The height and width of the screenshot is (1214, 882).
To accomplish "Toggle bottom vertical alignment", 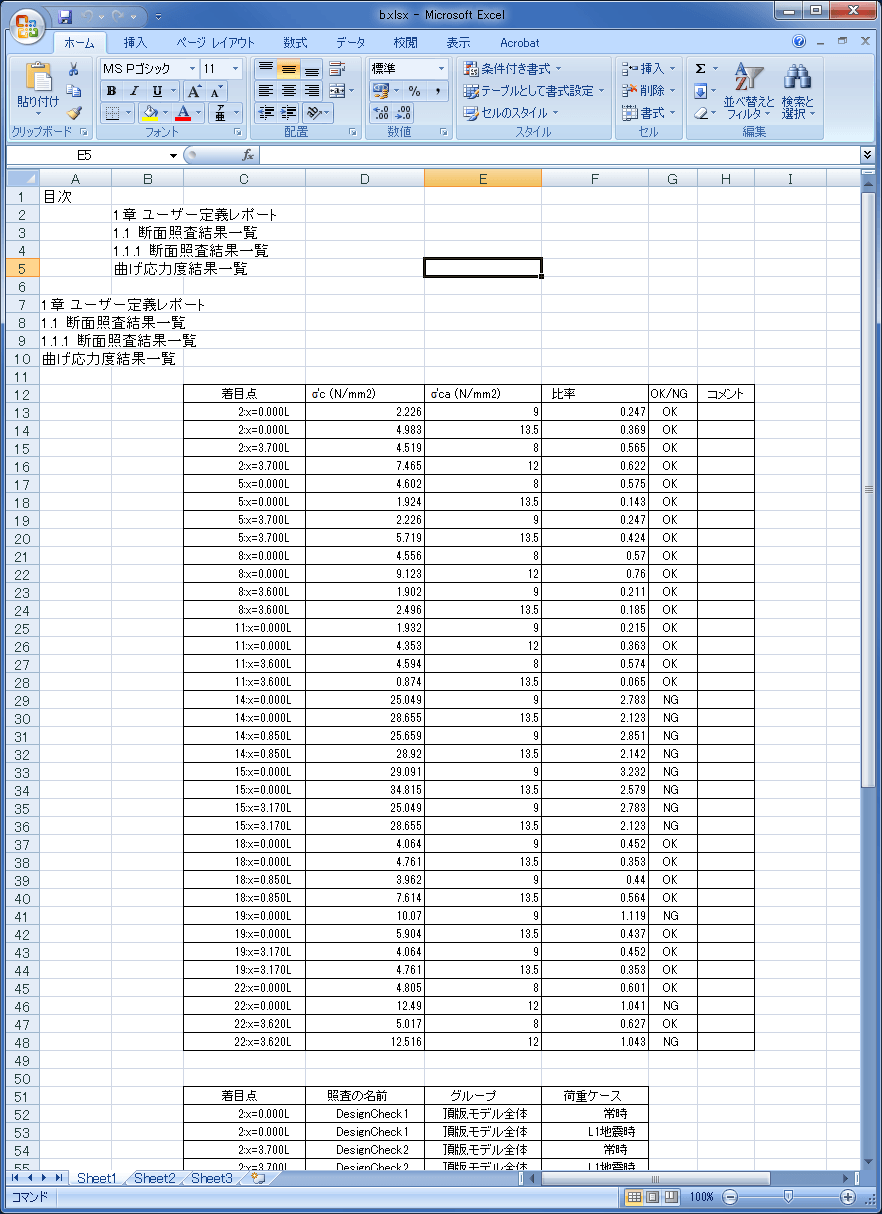I will pyautogui.click(x=312, y=69).
